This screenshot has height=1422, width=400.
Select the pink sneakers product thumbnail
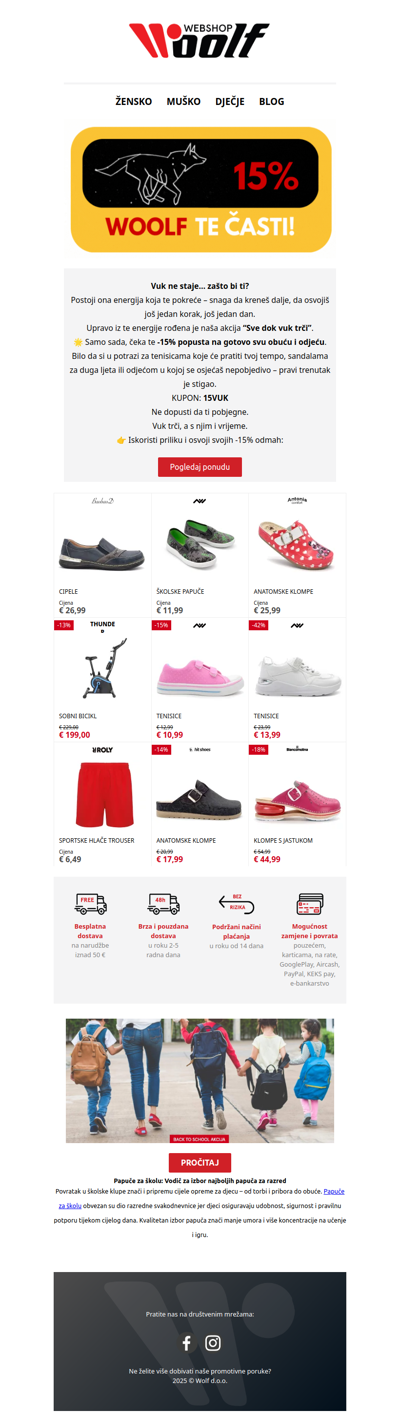[200, 676]
